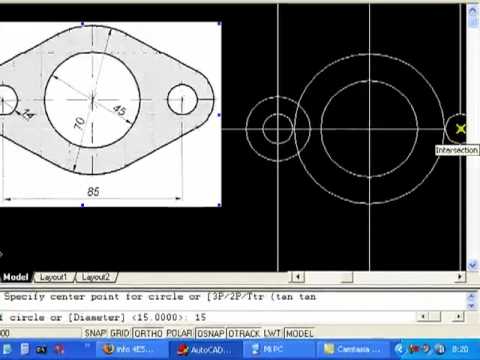Click the drawing area horizontal scroll left arrow
The image size is (480, 360).
coord(297,277)
